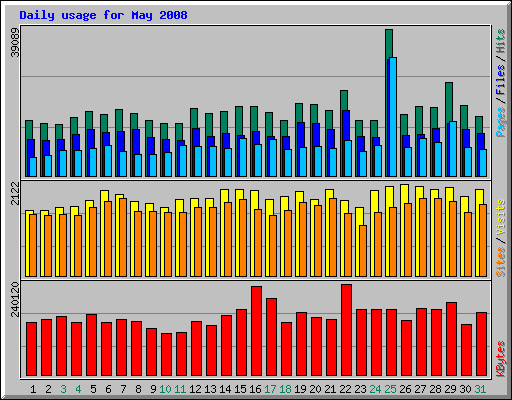Click the red KBytes bar for day 22
The height and width of the screenshot is (400, 512).
coord(346,330)
